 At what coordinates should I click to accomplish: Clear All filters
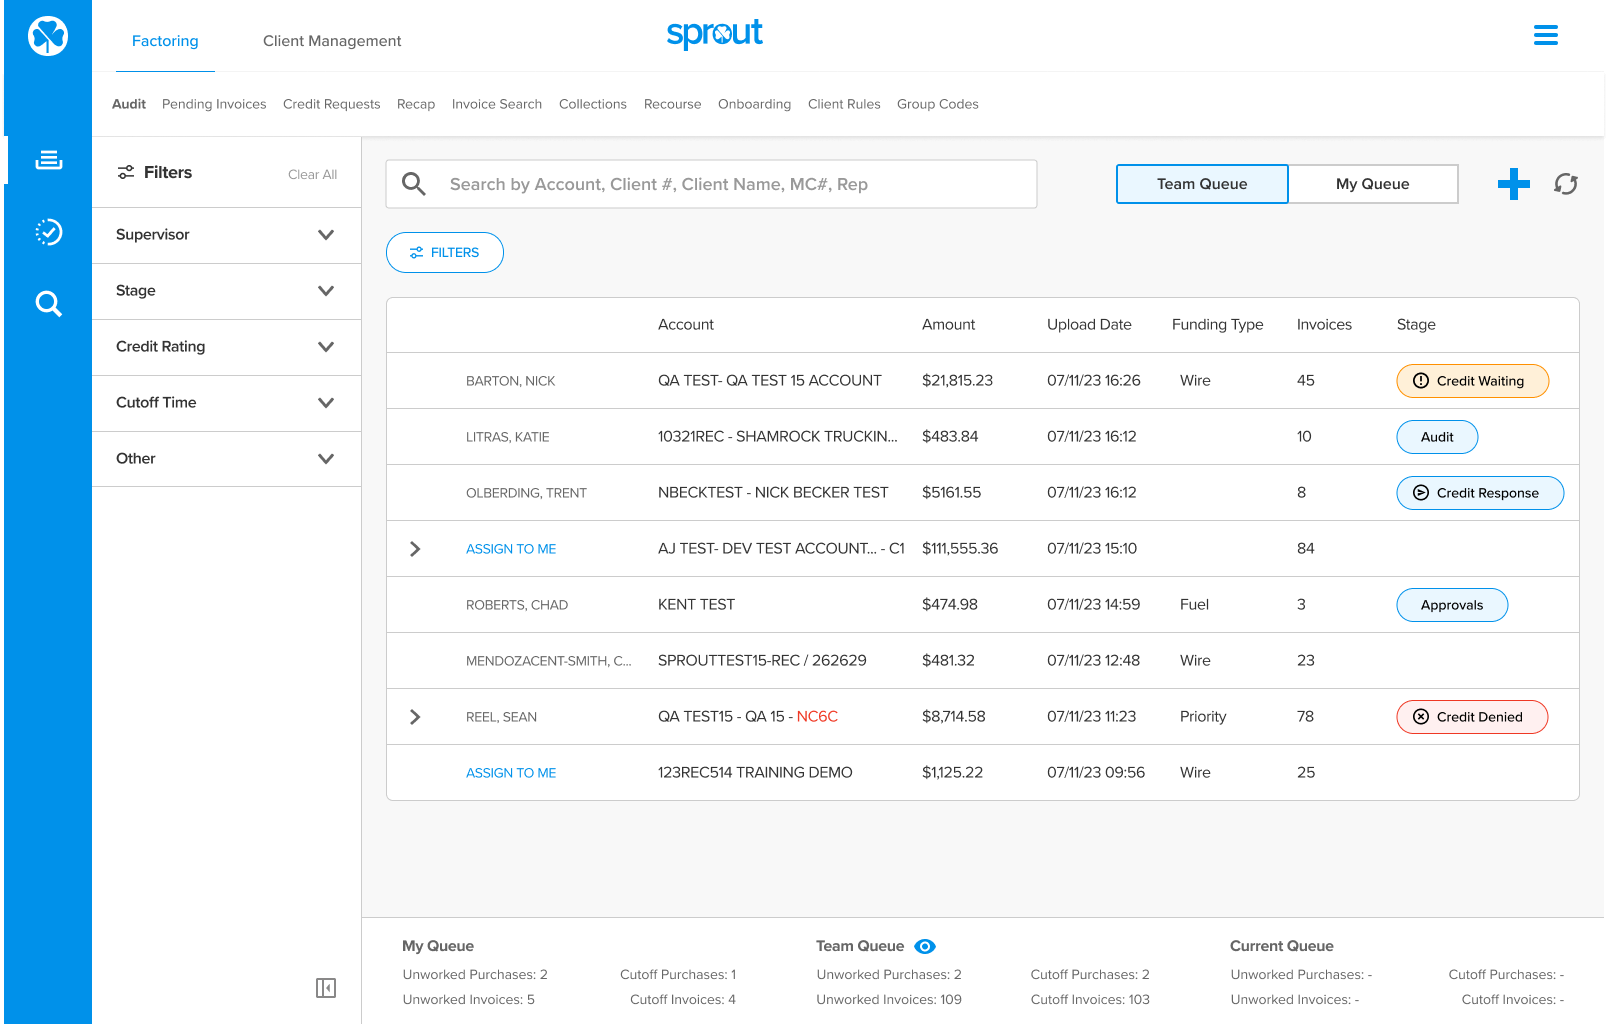313,174
